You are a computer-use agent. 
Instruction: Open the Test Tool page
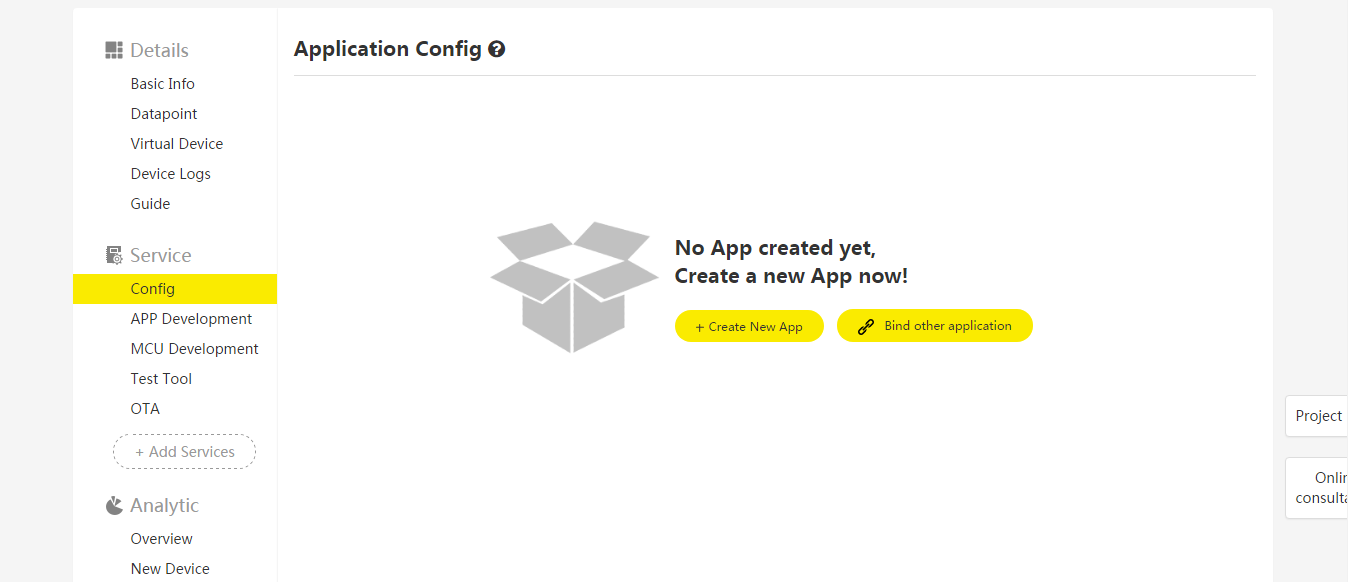tap(161, 378)
